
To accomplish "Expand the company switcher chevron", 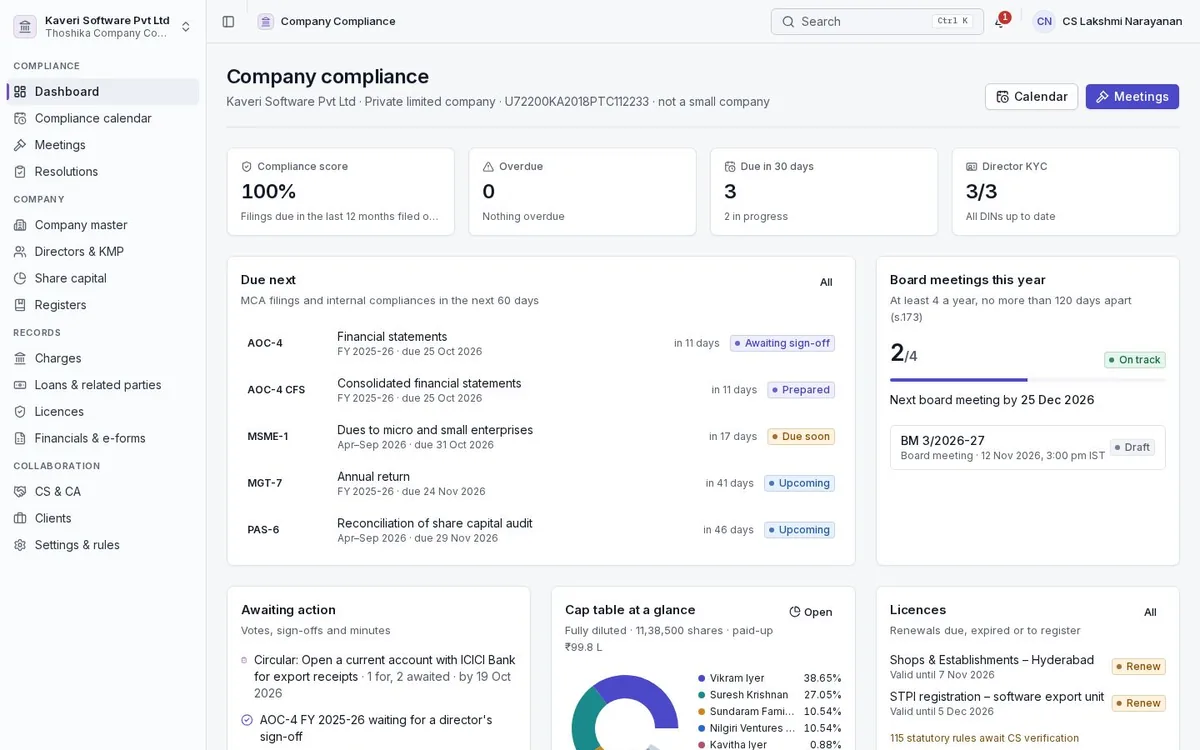I will click(x=185, y=26).
